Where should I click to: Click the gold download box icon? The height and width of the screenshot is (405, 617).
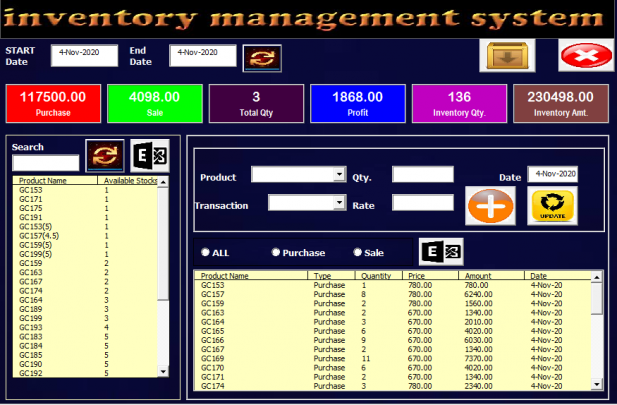[511, 56]
